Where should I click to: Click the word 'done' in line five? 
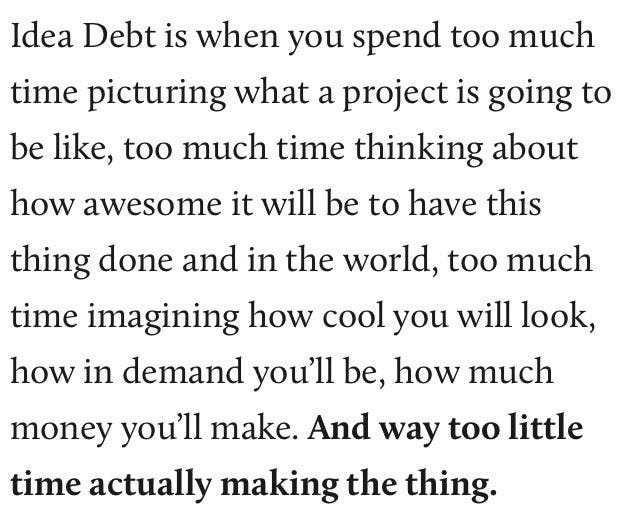click(136, 260)
